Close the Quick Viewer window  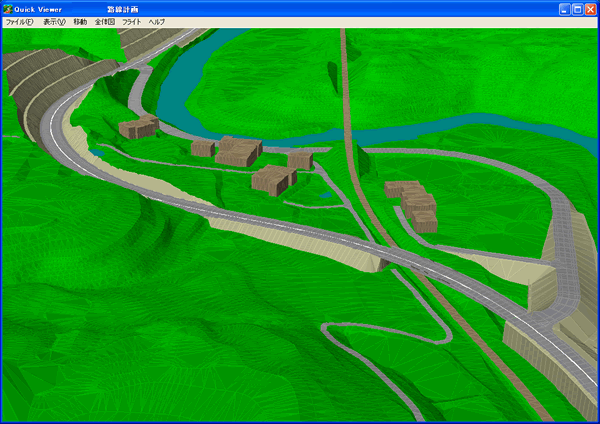coord(590,10)
